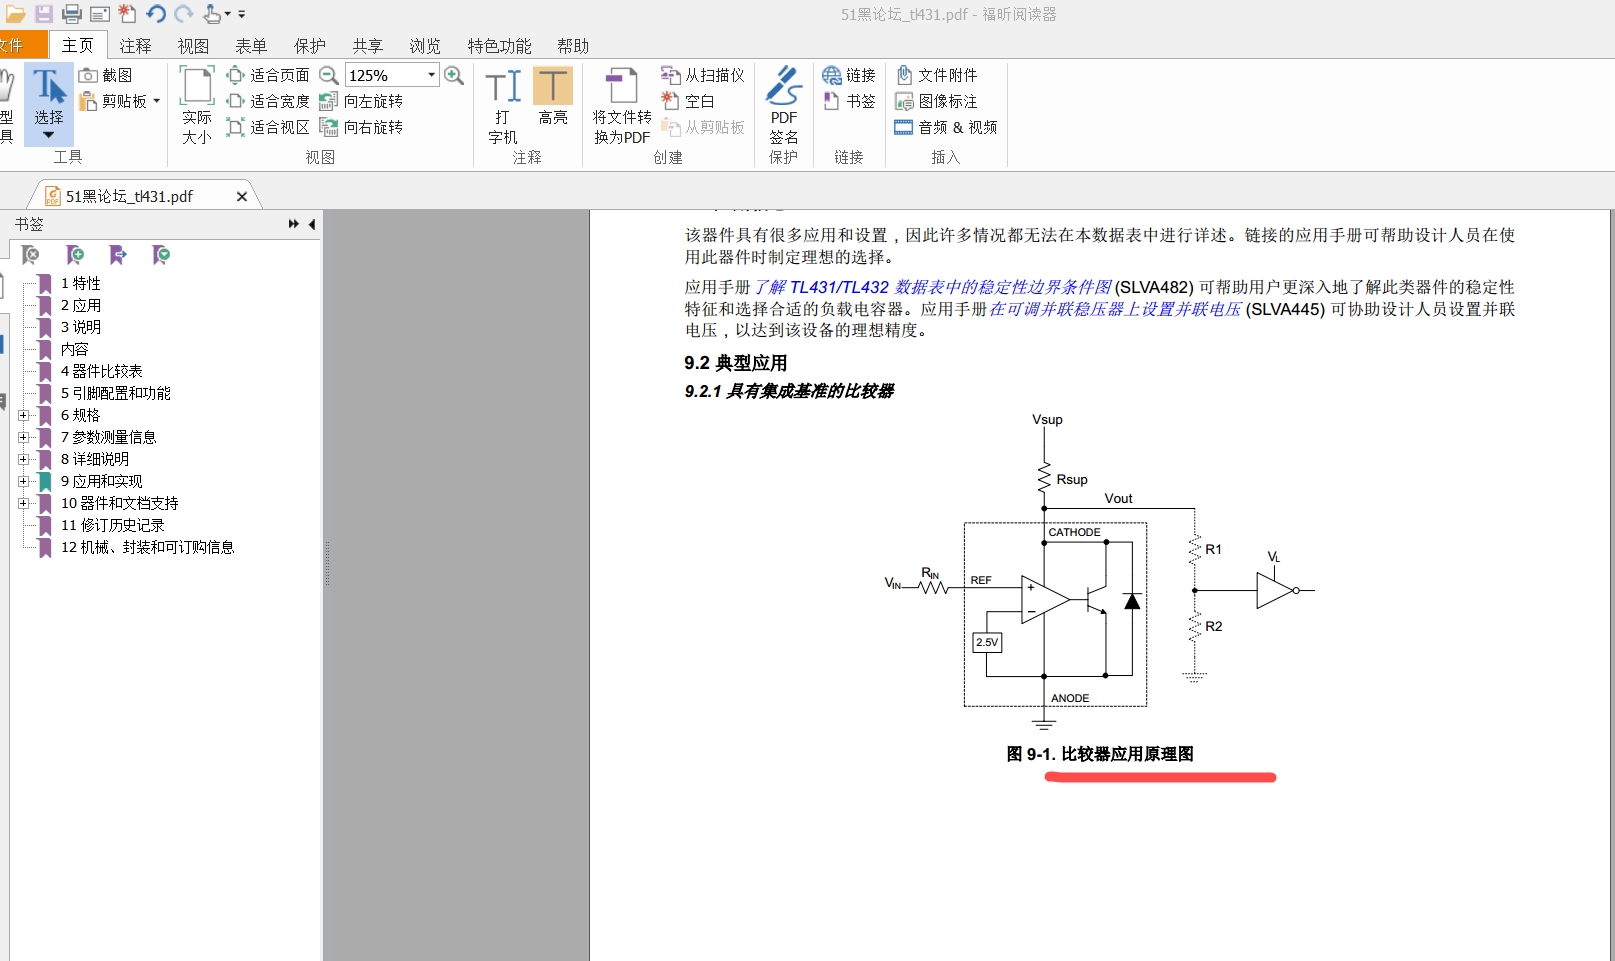1615x961 pixels.
Task: Go to bookmark 11 修订历史记录
Action: pos(112,525)
